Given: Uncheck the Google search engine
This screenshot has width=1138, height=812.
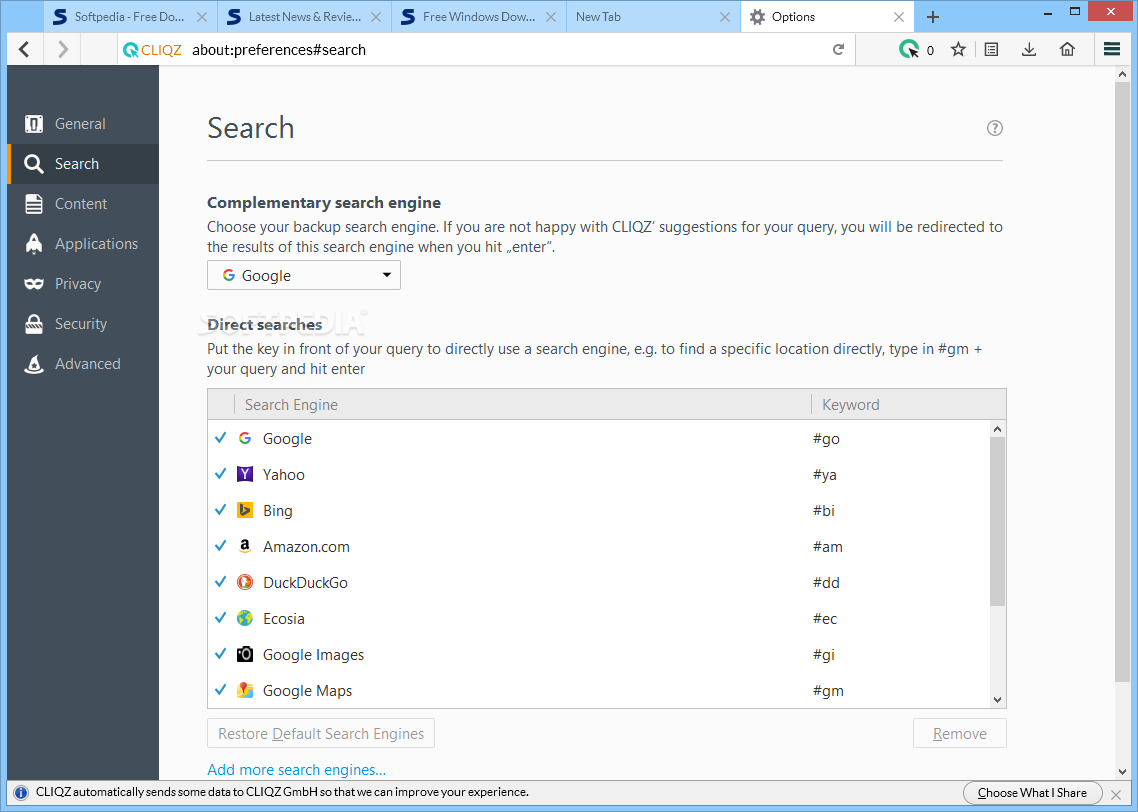Looking at the screenshot, I should [221, 438].
